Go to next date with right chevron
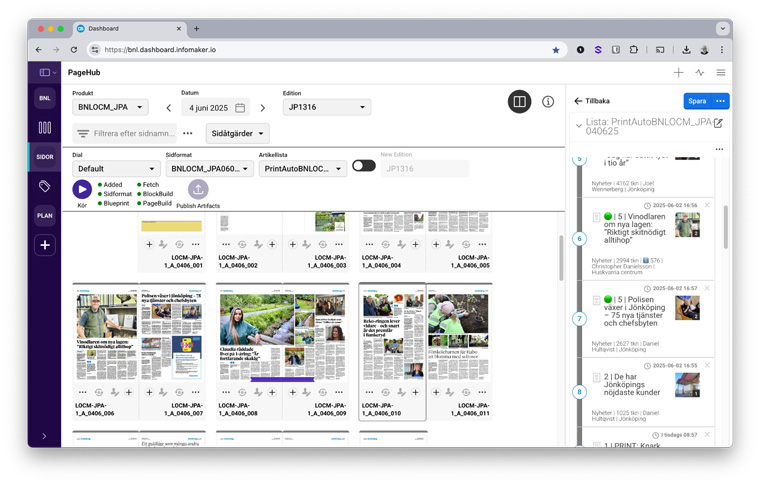Viewport: 760px width, 484px height. click(x=263, y=108)
